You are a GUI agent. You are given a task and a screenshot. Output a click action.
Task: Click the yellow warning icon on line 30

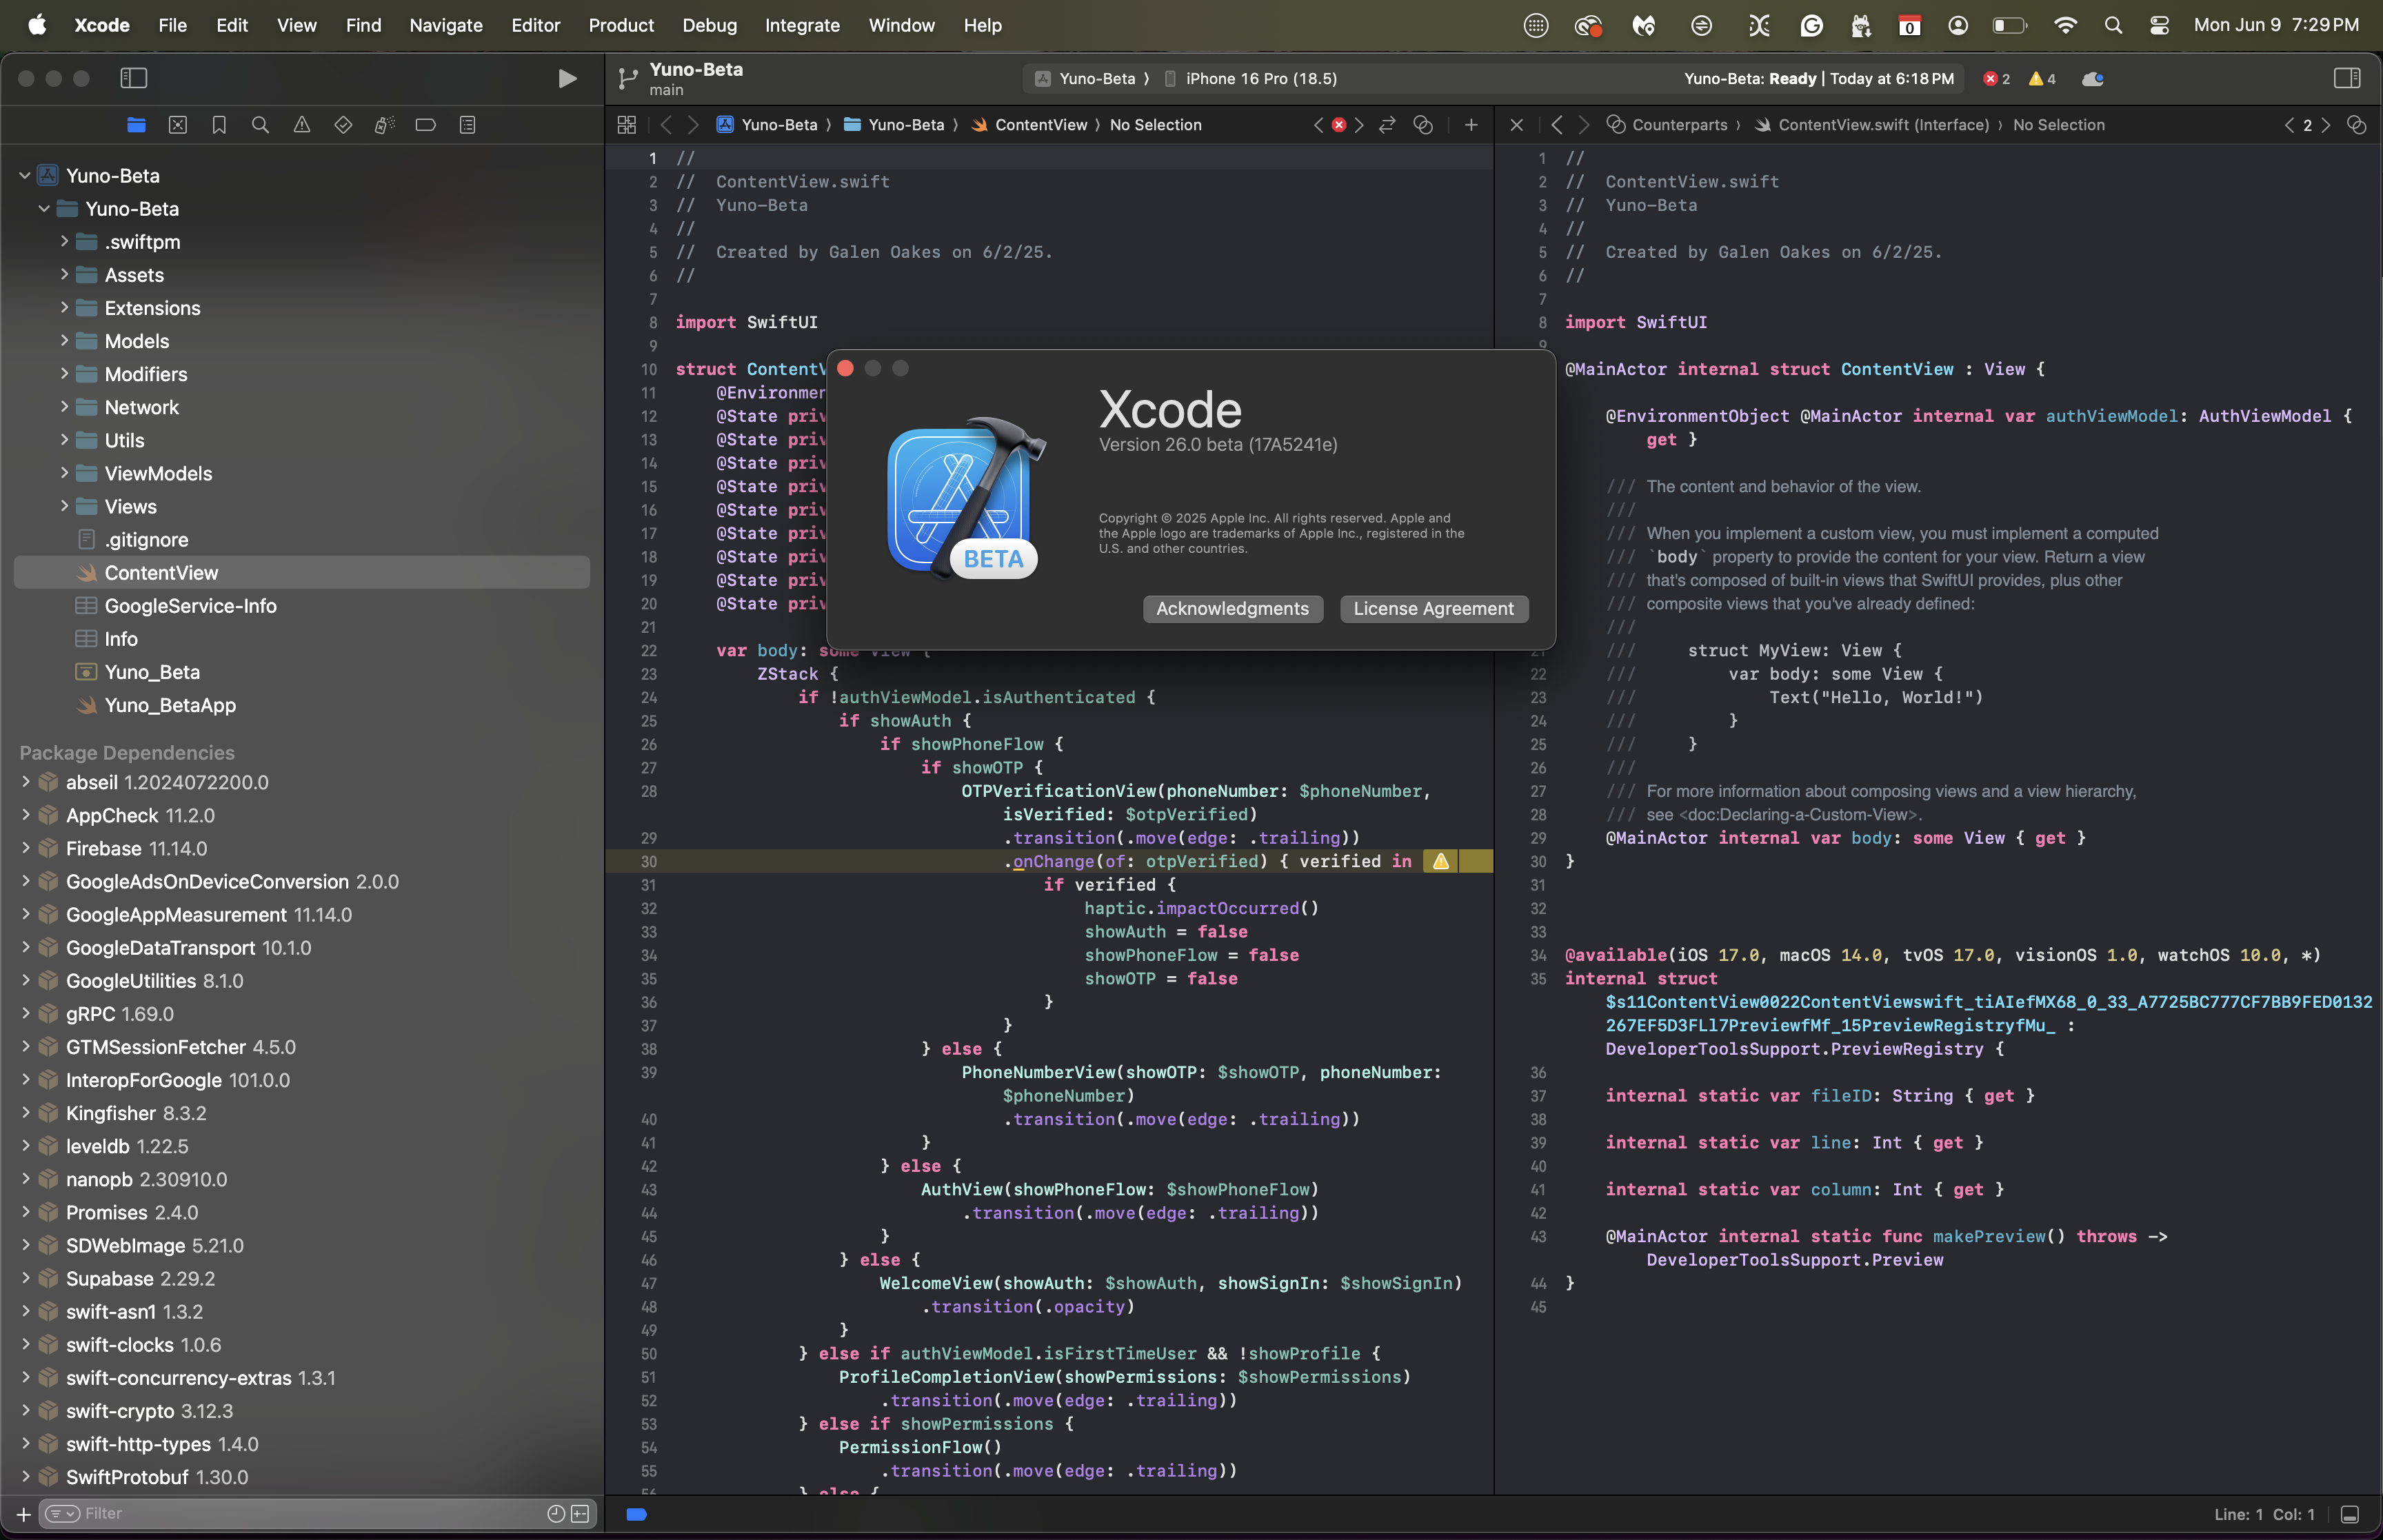click(1440, 861)
